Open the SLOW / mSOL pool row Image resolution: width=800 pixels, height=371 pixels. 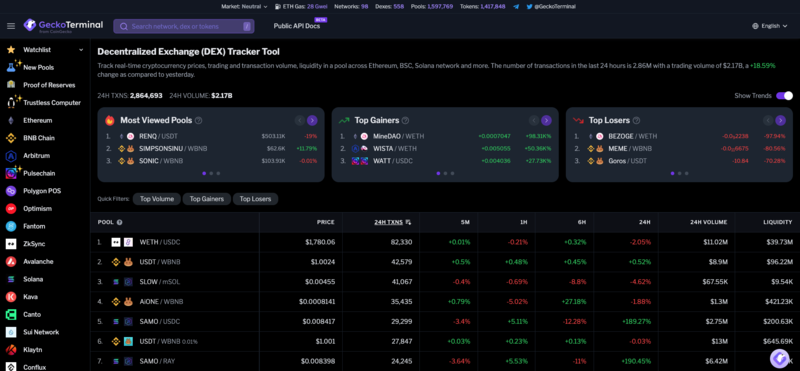[x=445, y=281]
